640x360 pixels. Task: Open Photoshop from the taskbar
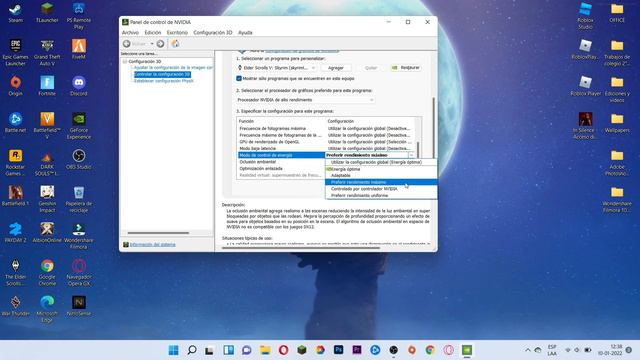338,350
